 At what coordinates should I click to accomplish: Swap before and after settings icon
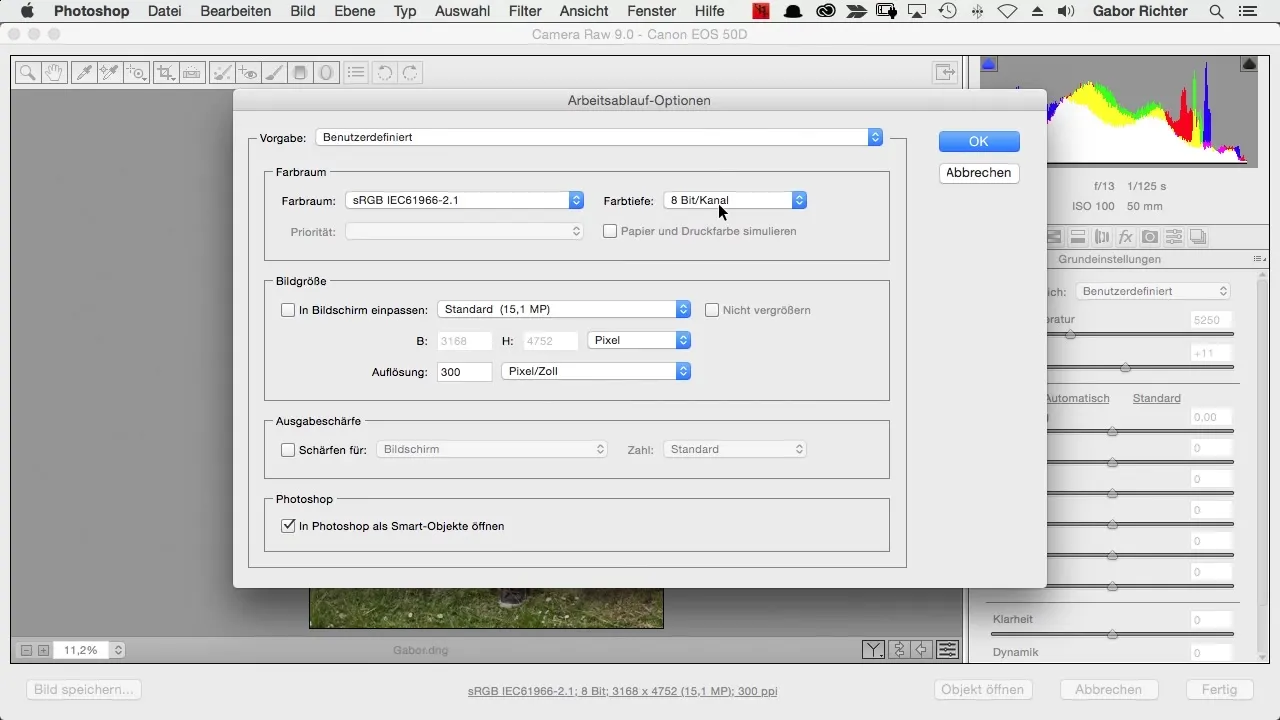[x=899, y=650]
